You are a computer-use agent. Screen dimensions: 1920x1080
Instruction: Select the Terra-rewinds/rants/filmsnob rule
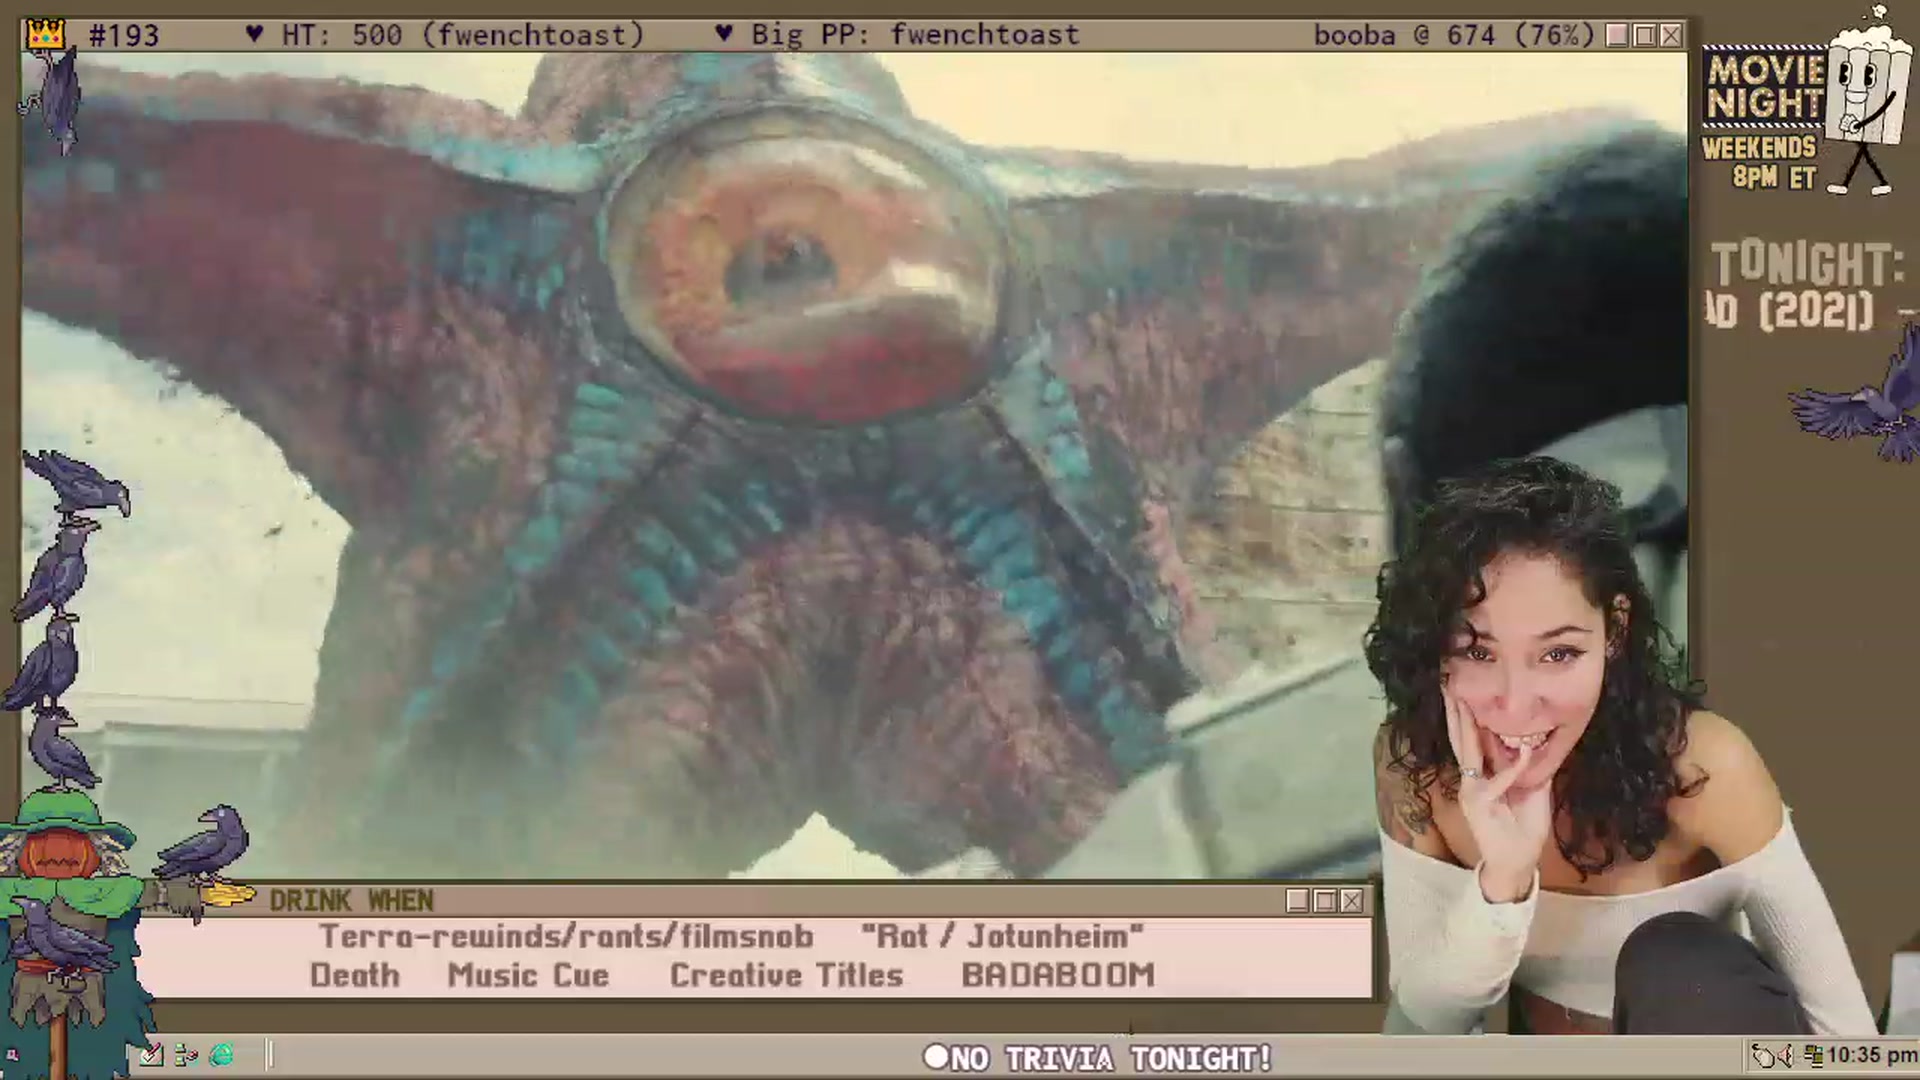click(566, 936)
